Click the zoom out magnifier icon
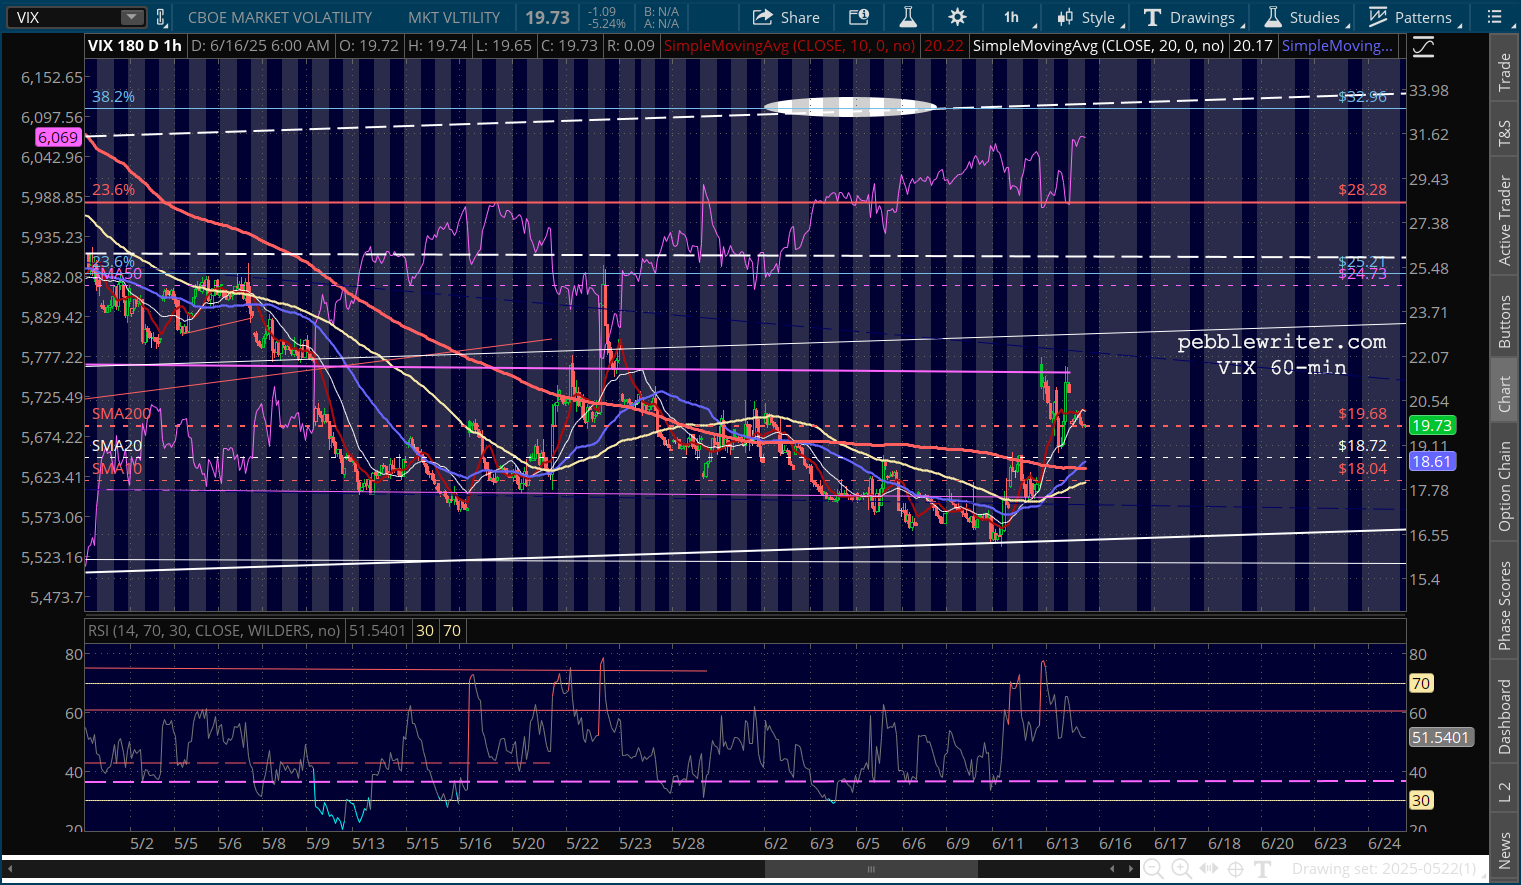1521x885 pixels. pyautogui.click(x=1153, y=869)
